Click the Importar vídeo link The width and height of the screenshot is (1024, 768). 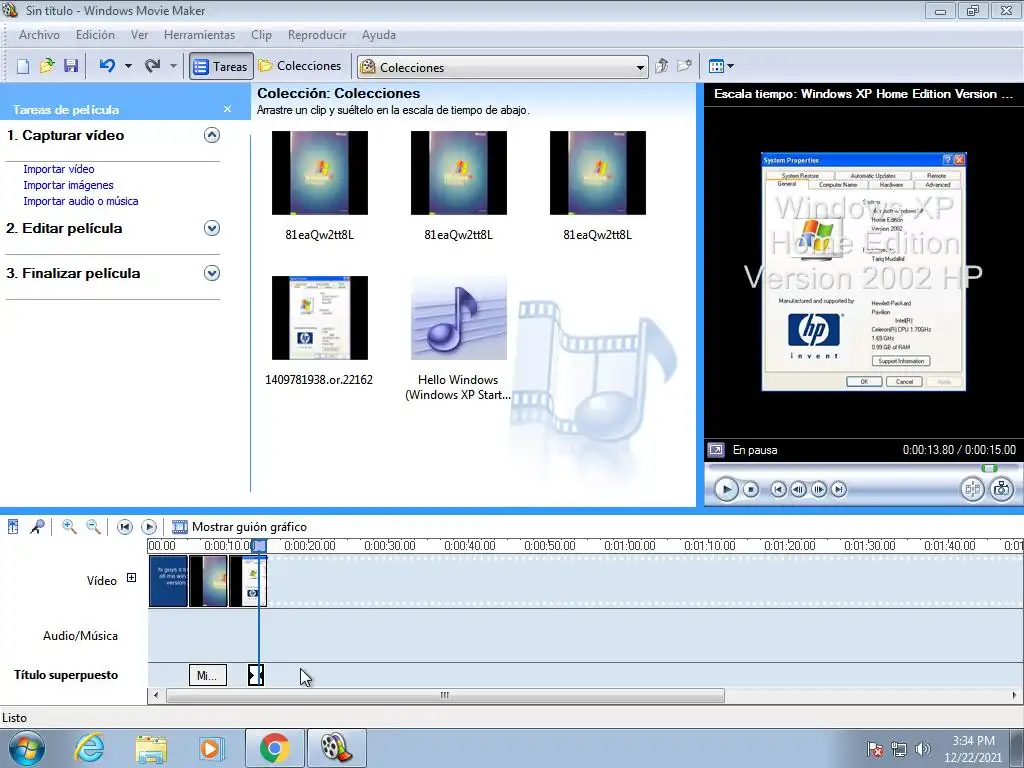(59, 169)
